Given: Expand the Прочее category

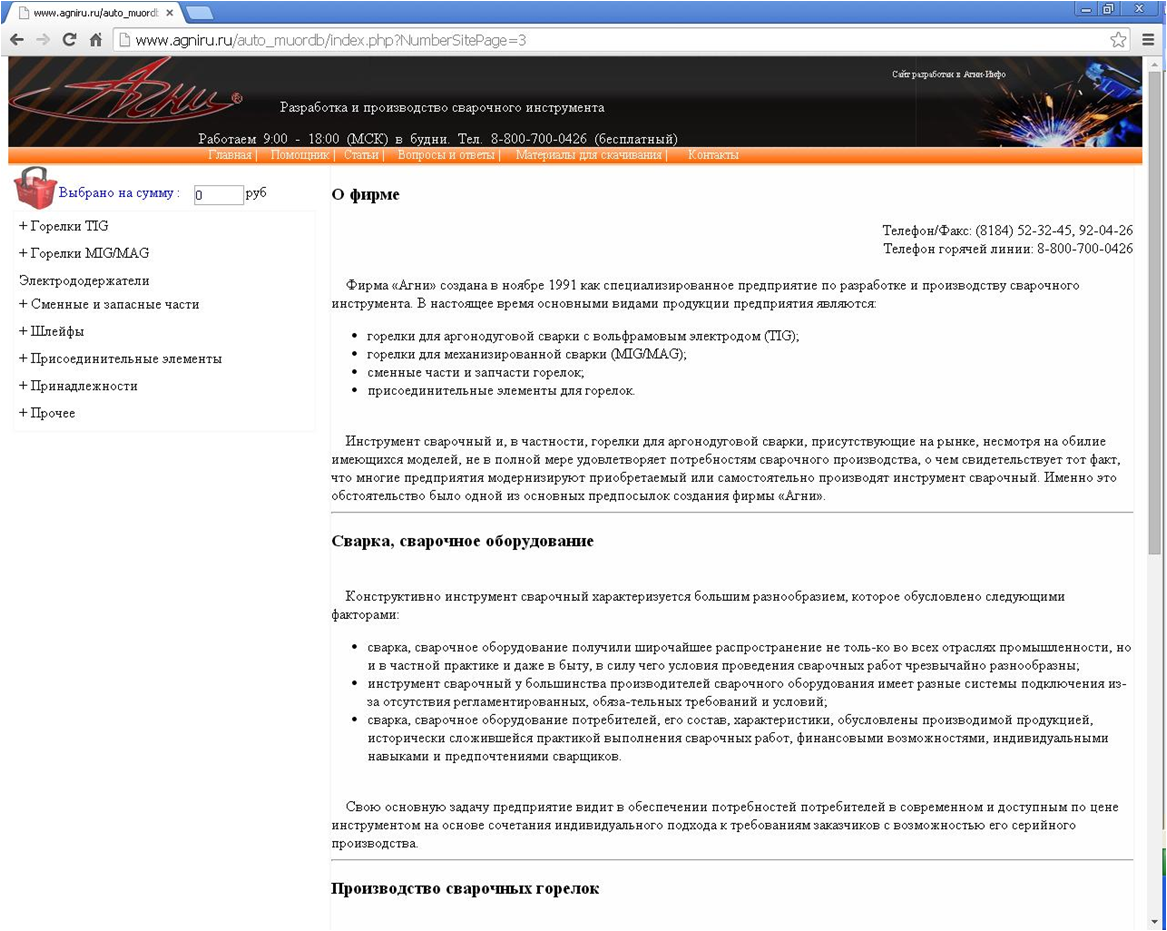Looking at the screenshot, I should coord(47,413).
